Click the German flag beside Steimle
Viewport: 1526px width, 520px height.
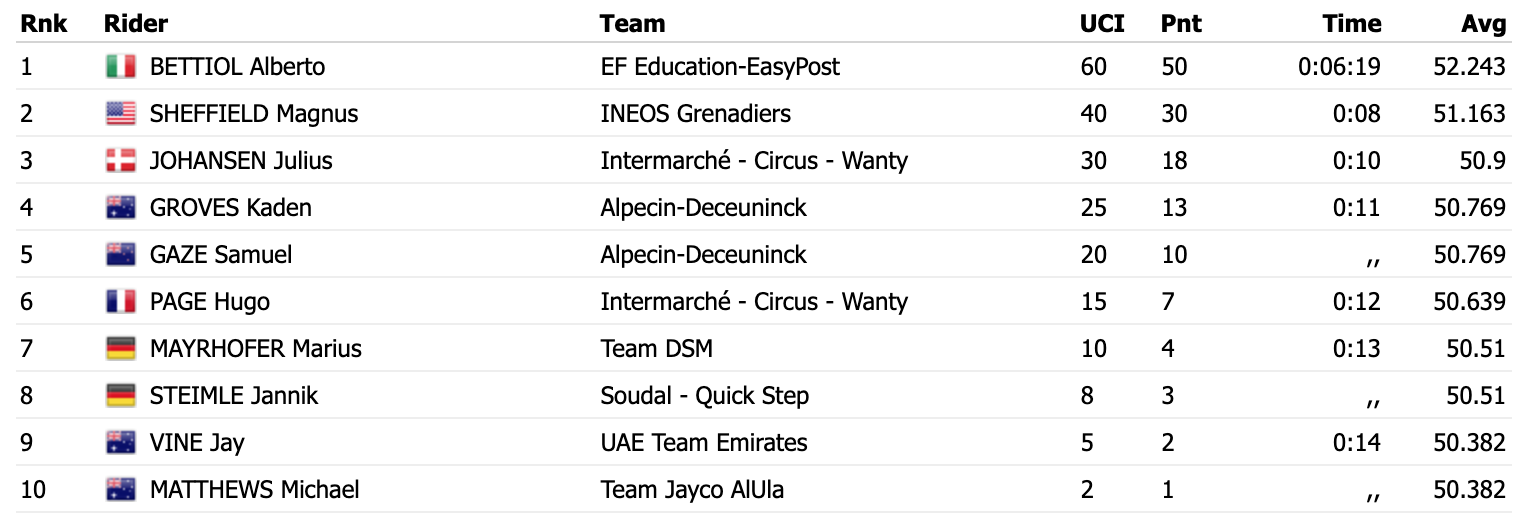(120, 396)
